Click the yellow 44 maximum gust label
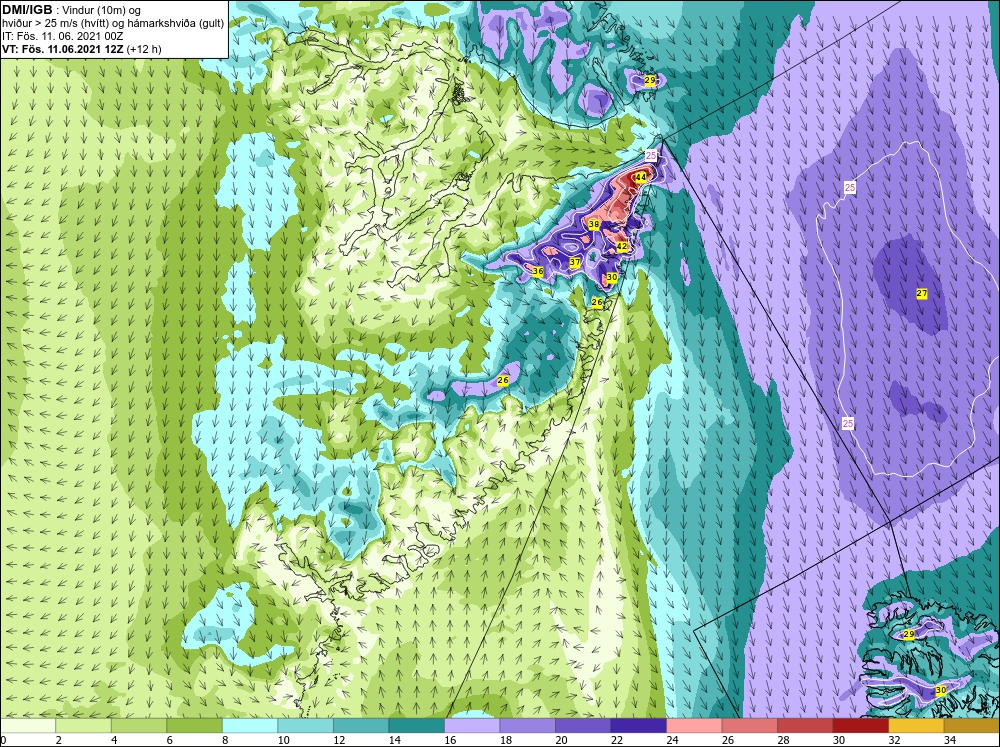 [x=641, y=177]
